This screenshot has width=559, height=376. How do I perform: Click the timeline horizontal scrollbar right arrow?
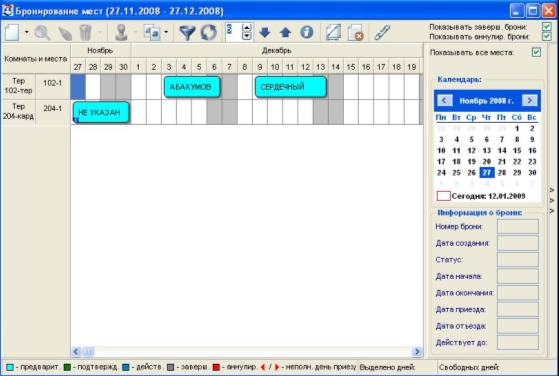click(x=417, y=352)
